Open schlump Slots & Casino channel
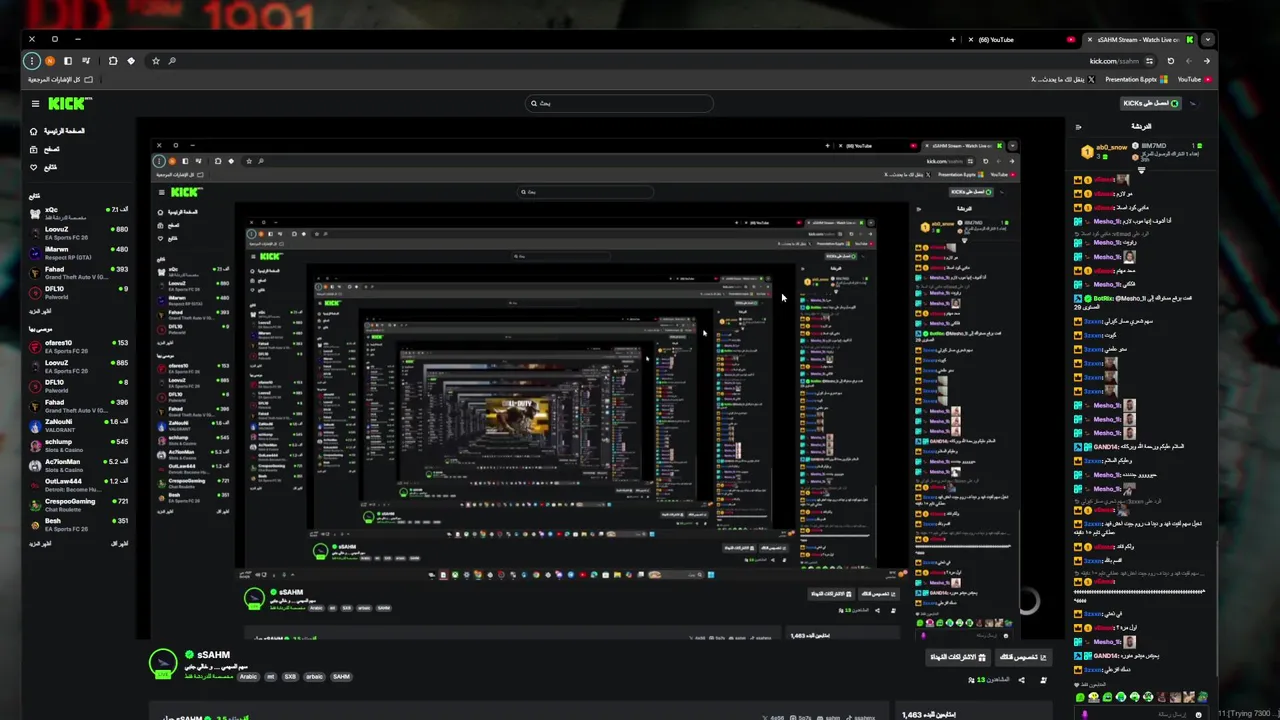Screen dimensions: 1280x720 79,445
